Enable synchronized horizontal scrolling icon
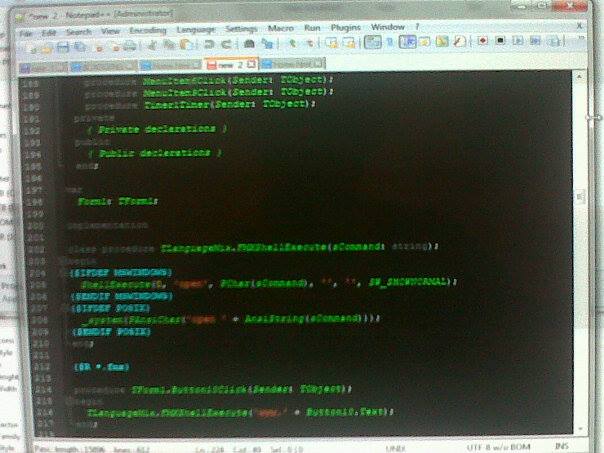Image resolution: width=604 pixels, height=453 pixels. click(349, 42)
